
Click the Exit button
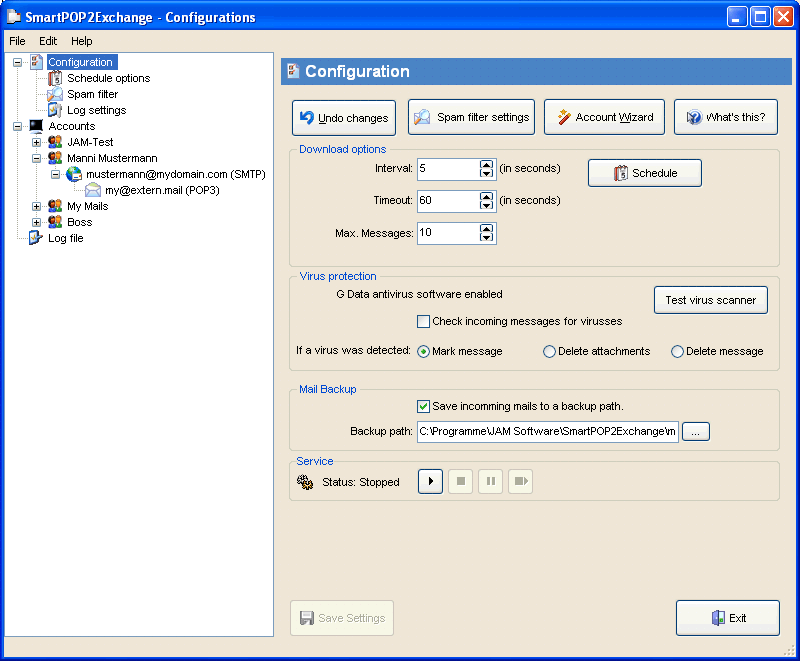click(728, 618)
